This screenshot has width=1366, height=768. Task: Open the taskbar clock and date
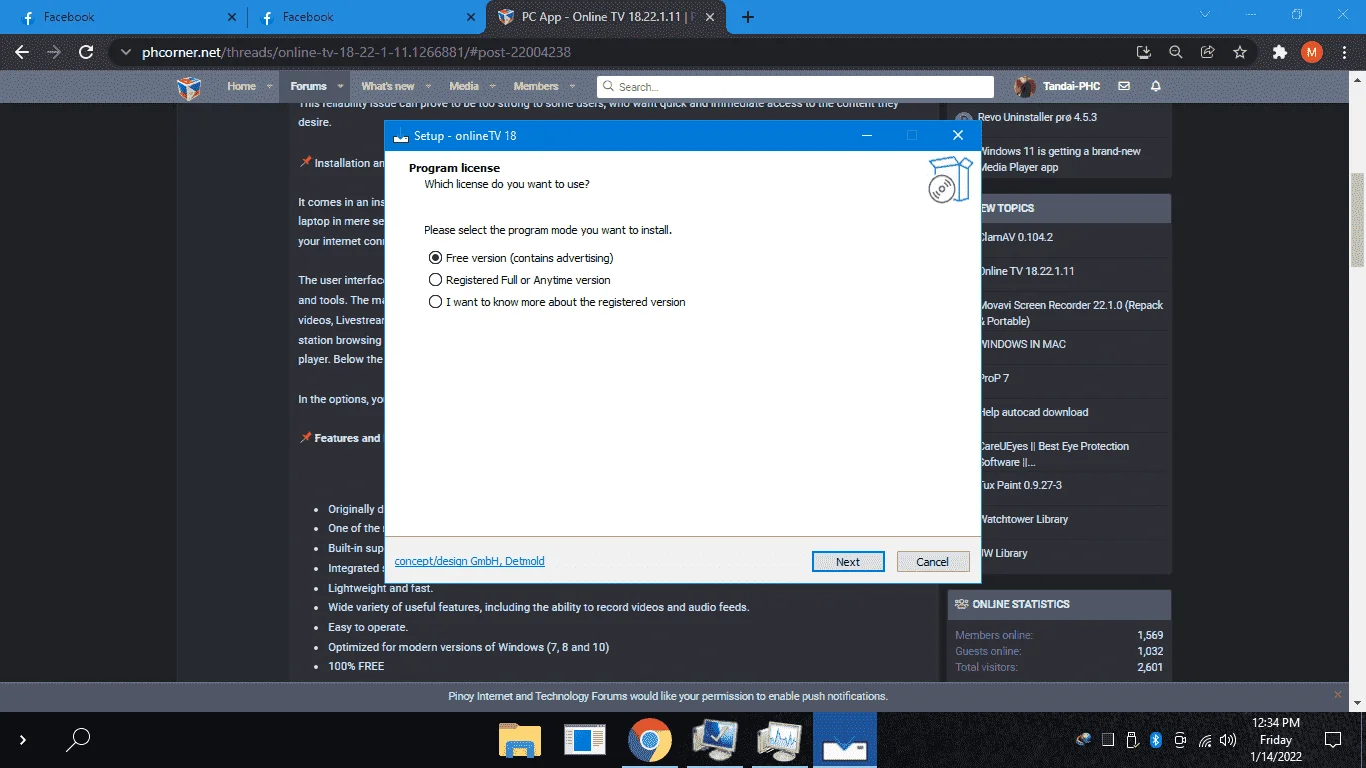pos(1275,740)
